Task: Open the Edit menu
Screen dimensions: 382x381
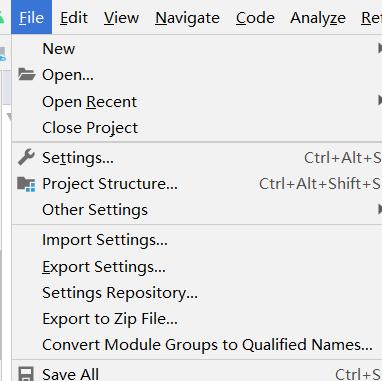Action: (74, 17)
